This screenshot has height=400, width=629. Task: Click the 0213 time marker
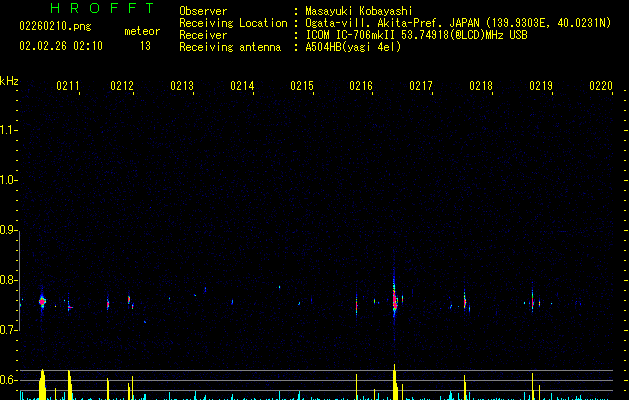tap(182, 86)
